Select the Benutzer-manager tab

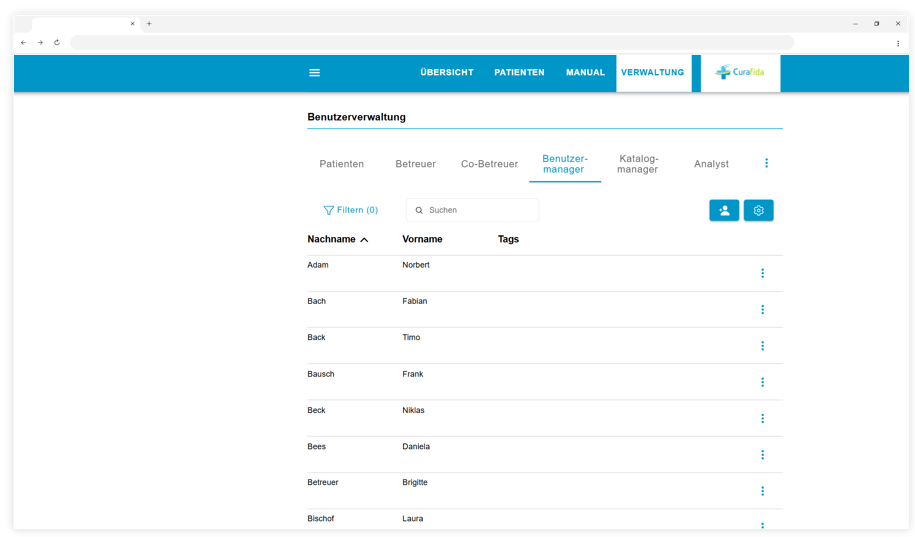[x=565, y=164]
